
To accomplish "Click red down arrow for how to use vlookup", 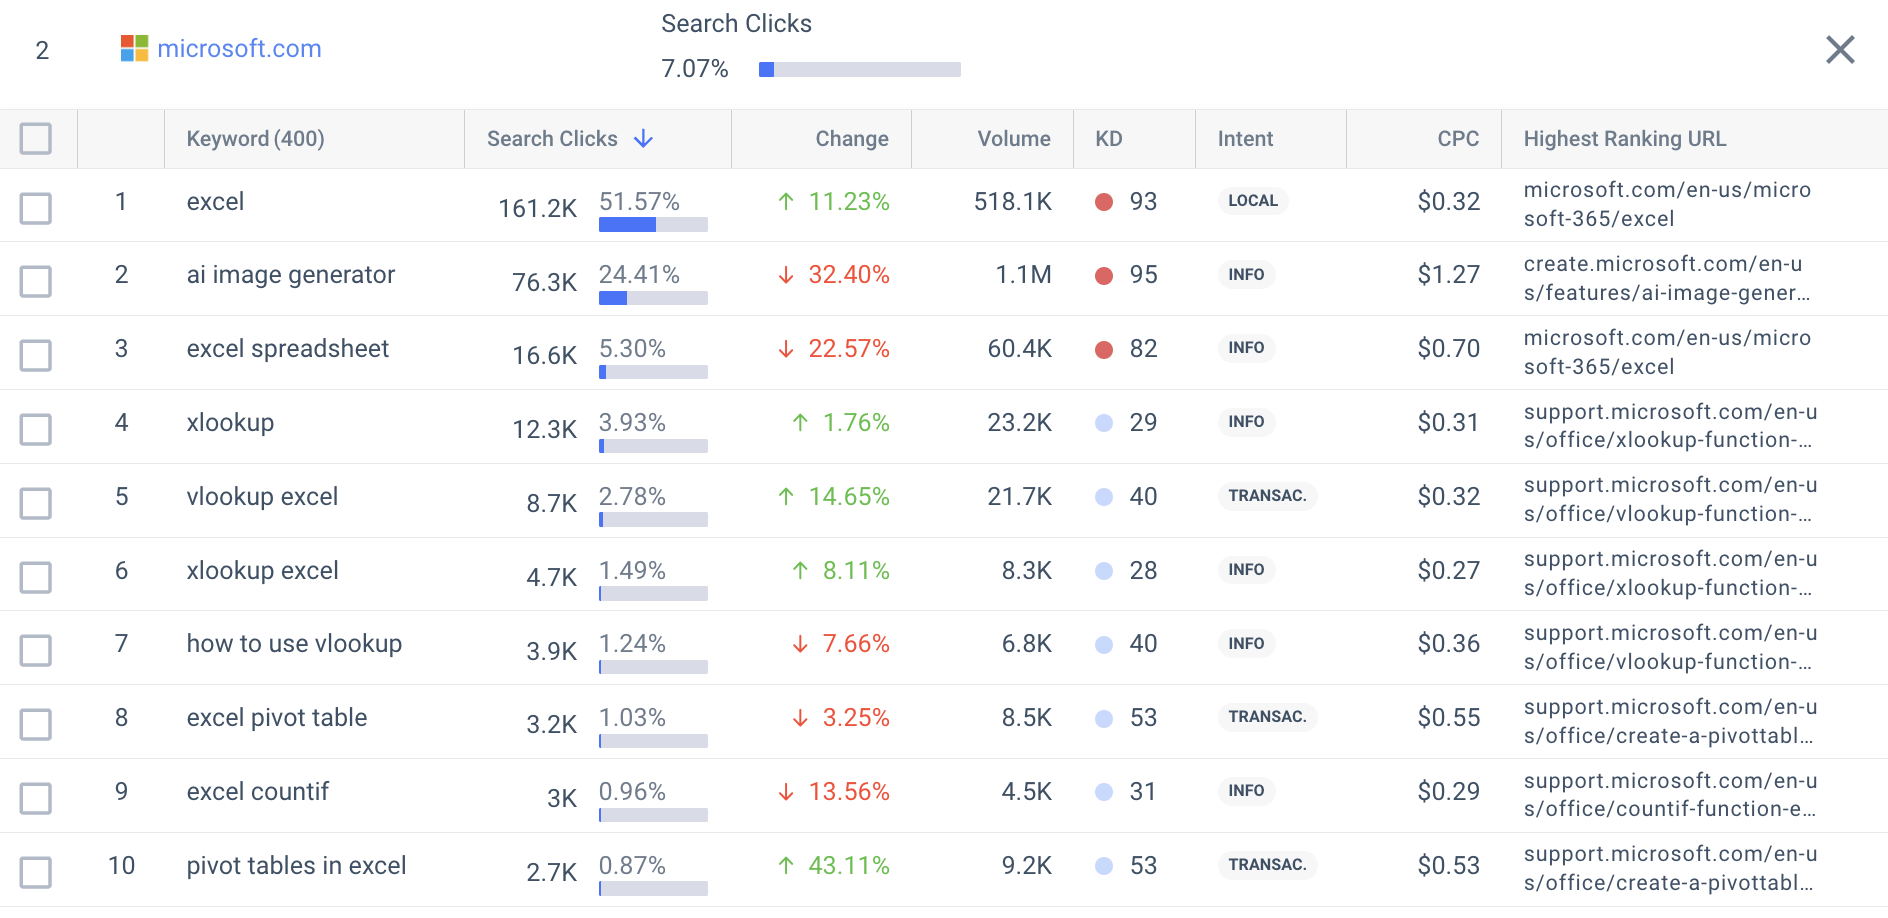I will click(x=800, y=644).
